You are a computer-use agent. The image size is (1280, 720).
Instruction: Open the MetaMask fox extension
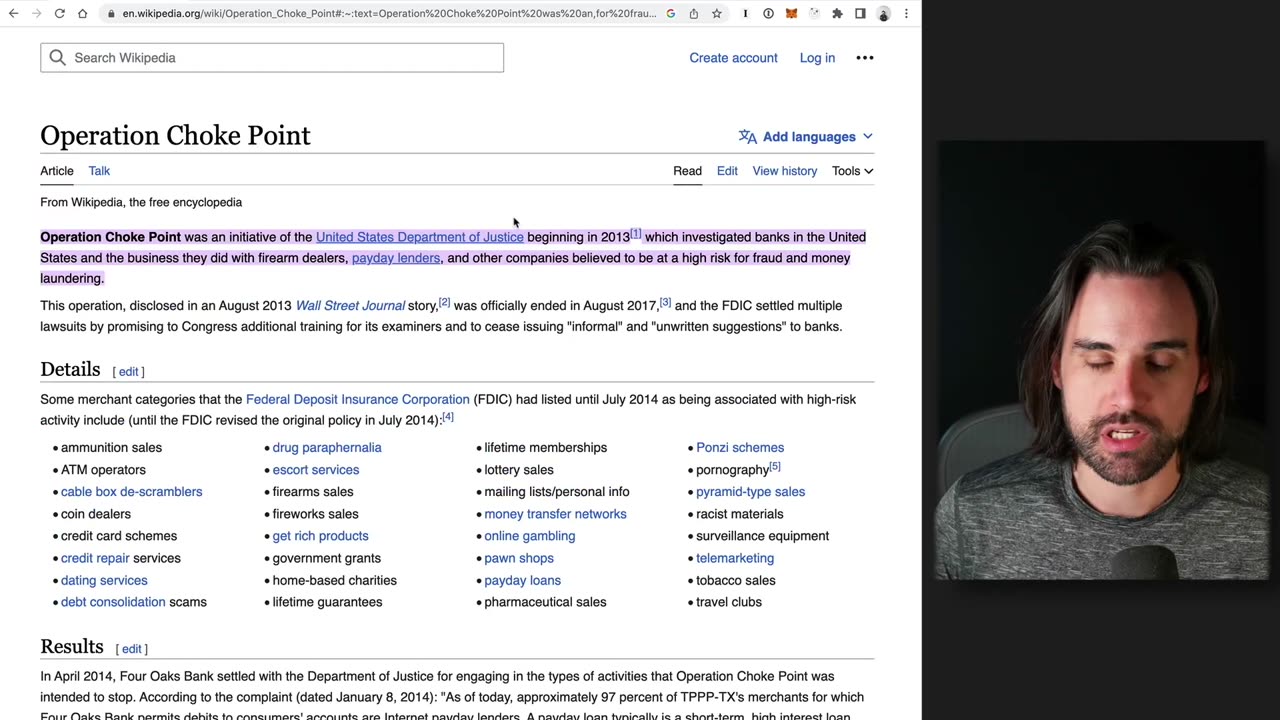(x=791, y=14)
